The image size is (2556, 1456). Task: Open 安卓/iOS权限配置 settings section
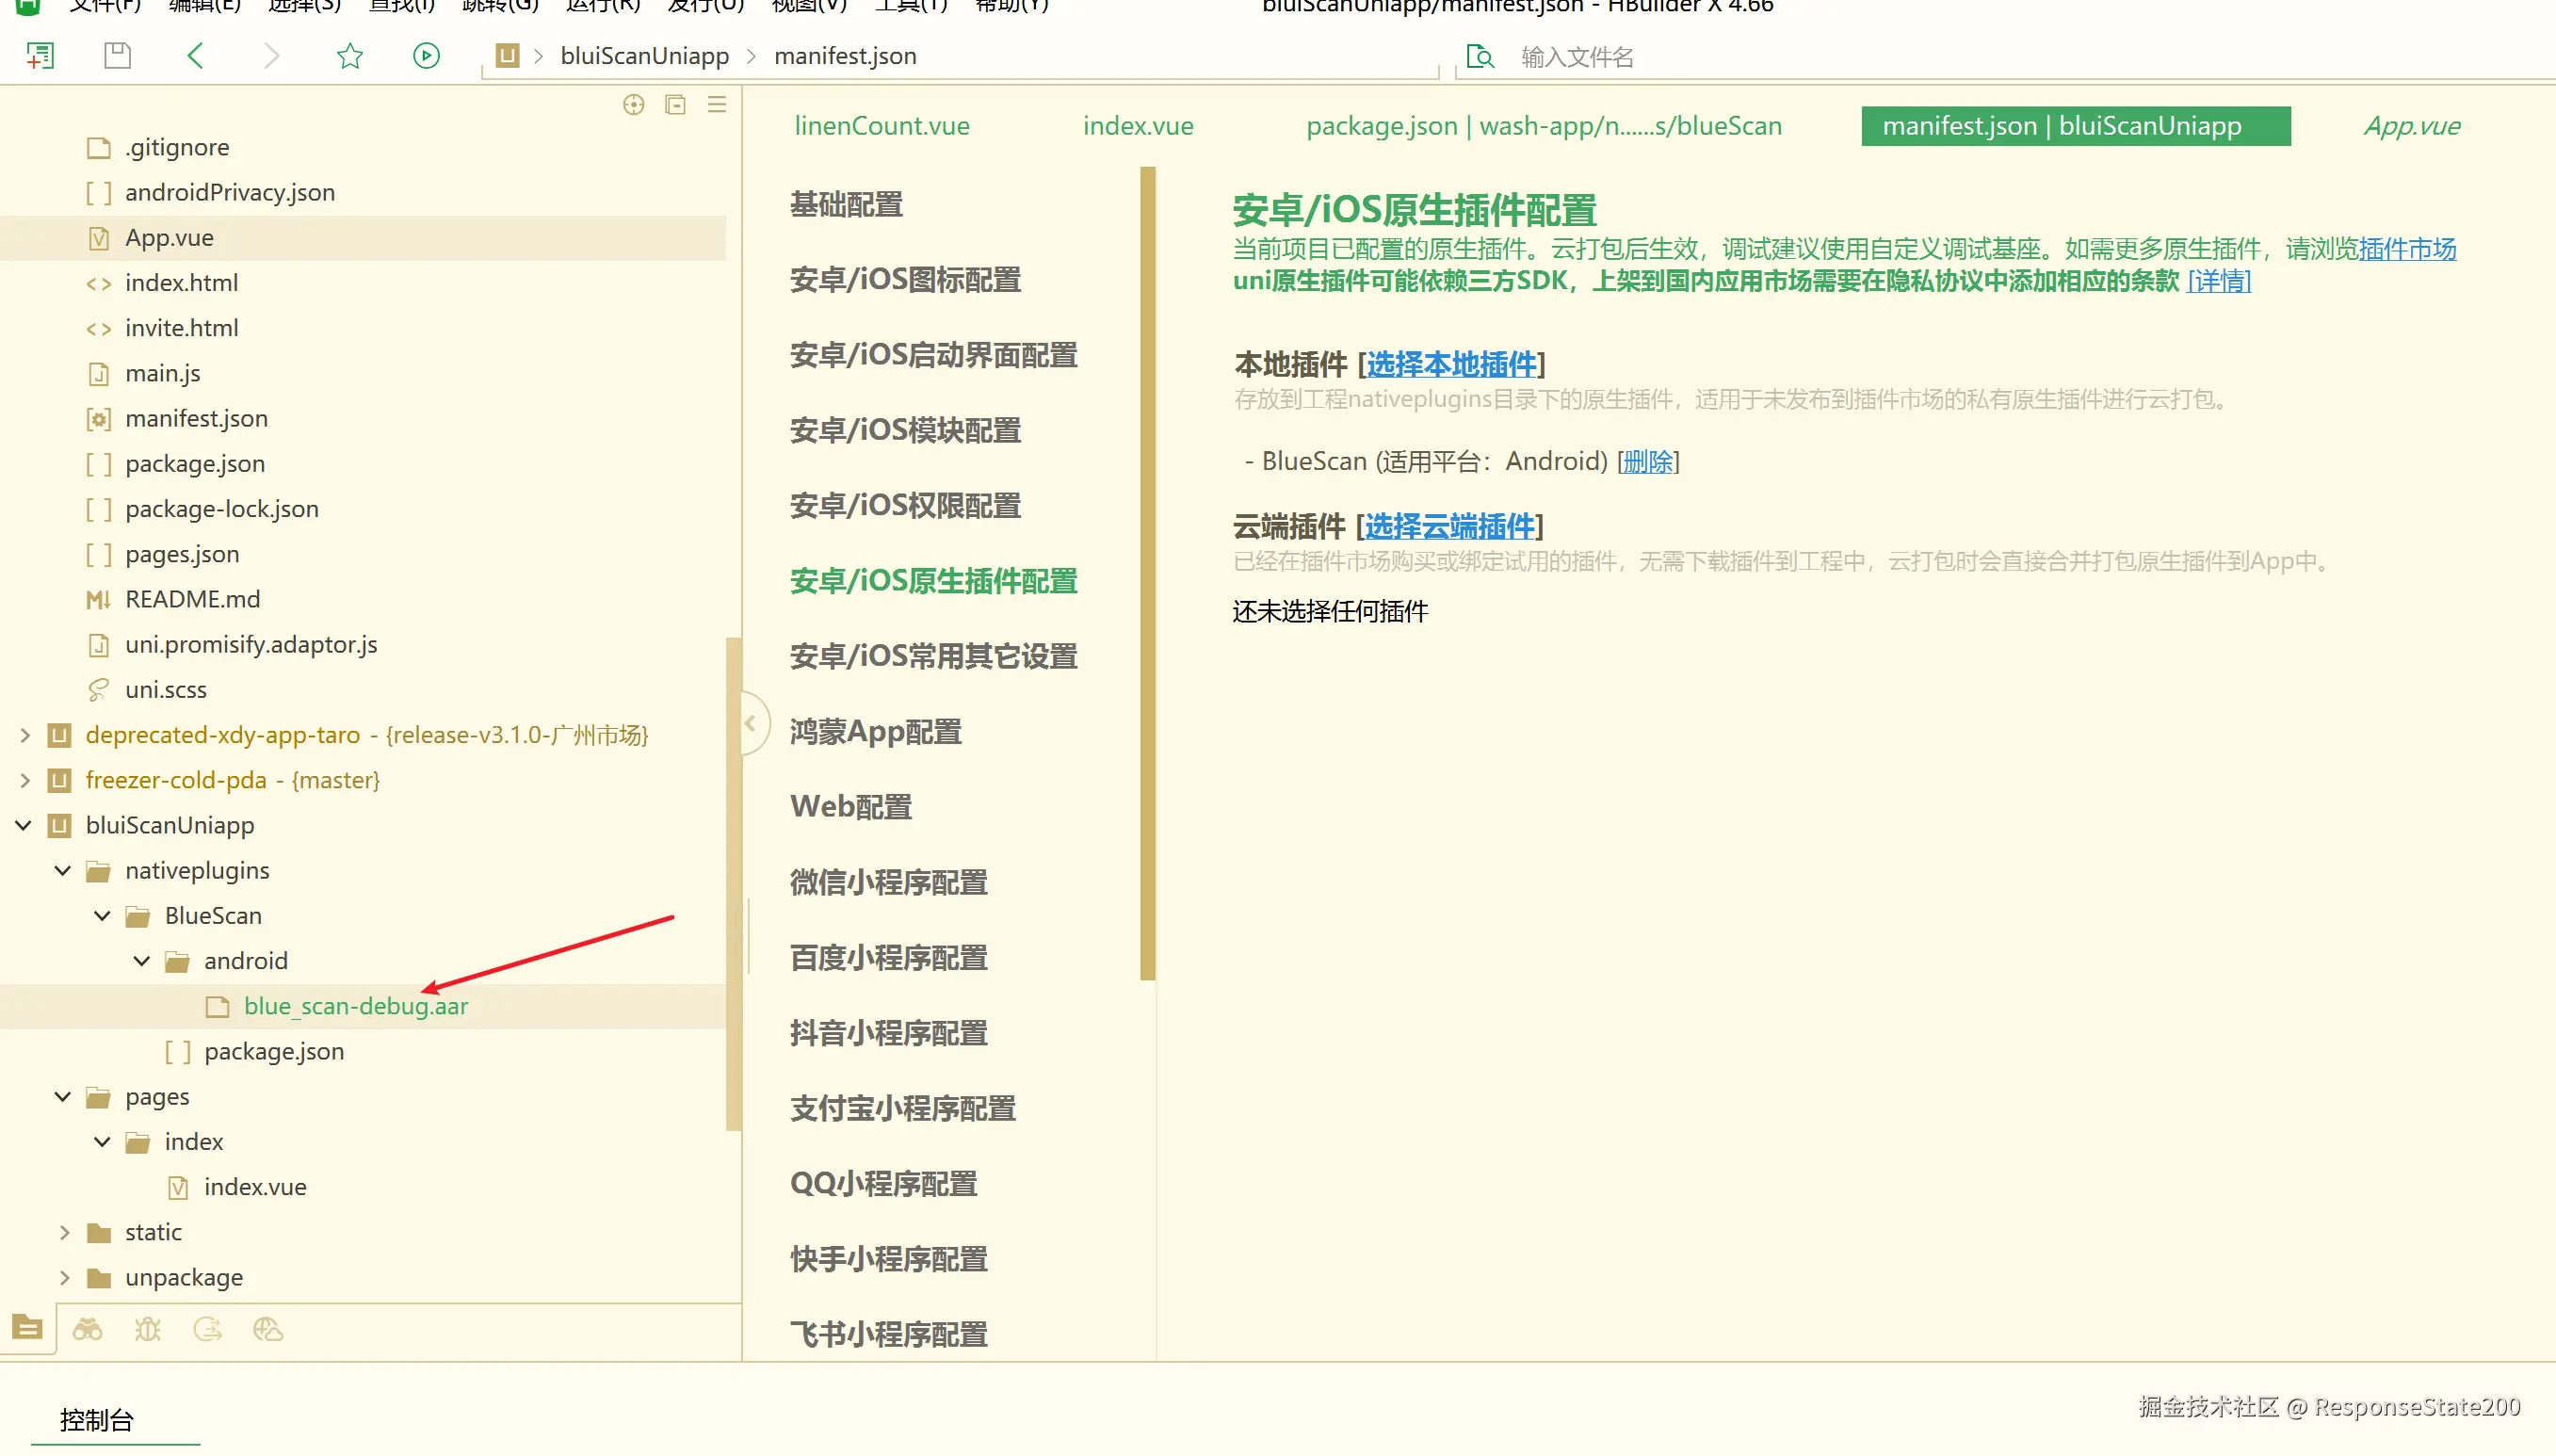click(x=905, y=506)
